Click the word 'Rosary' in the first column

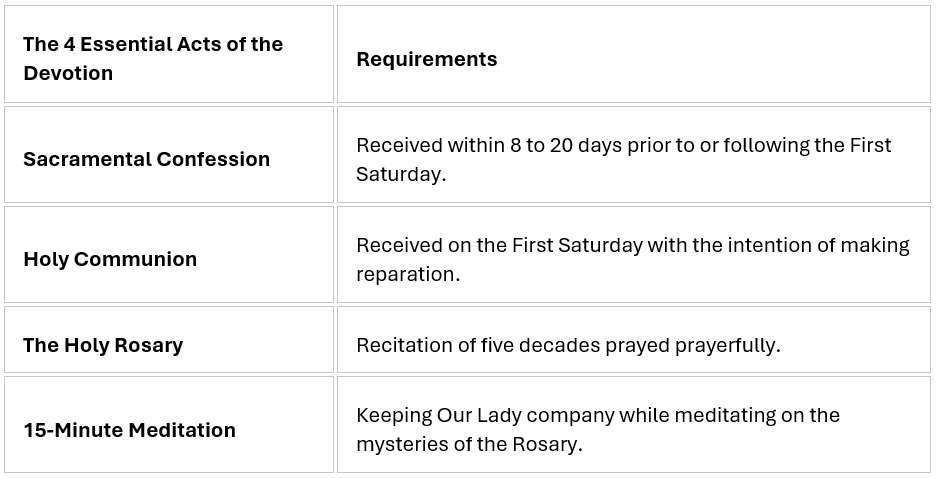(x=149, y=346)
